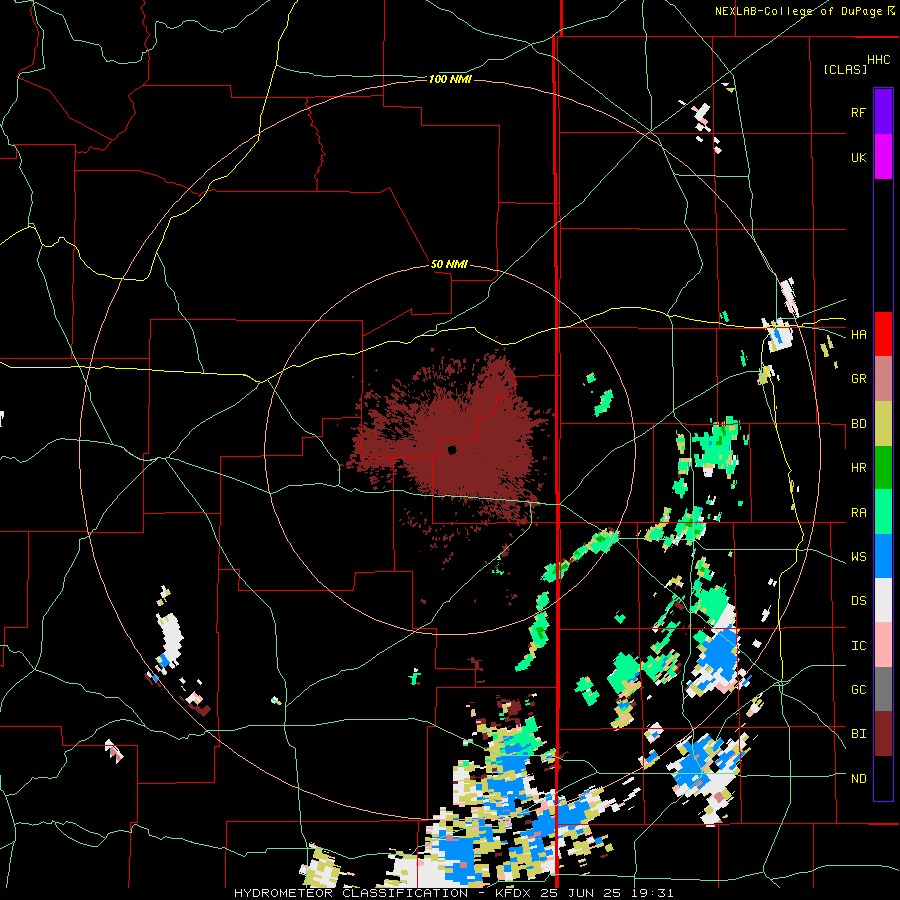
Task: Click the ND black legend swatch
Action: pos(883,778)
